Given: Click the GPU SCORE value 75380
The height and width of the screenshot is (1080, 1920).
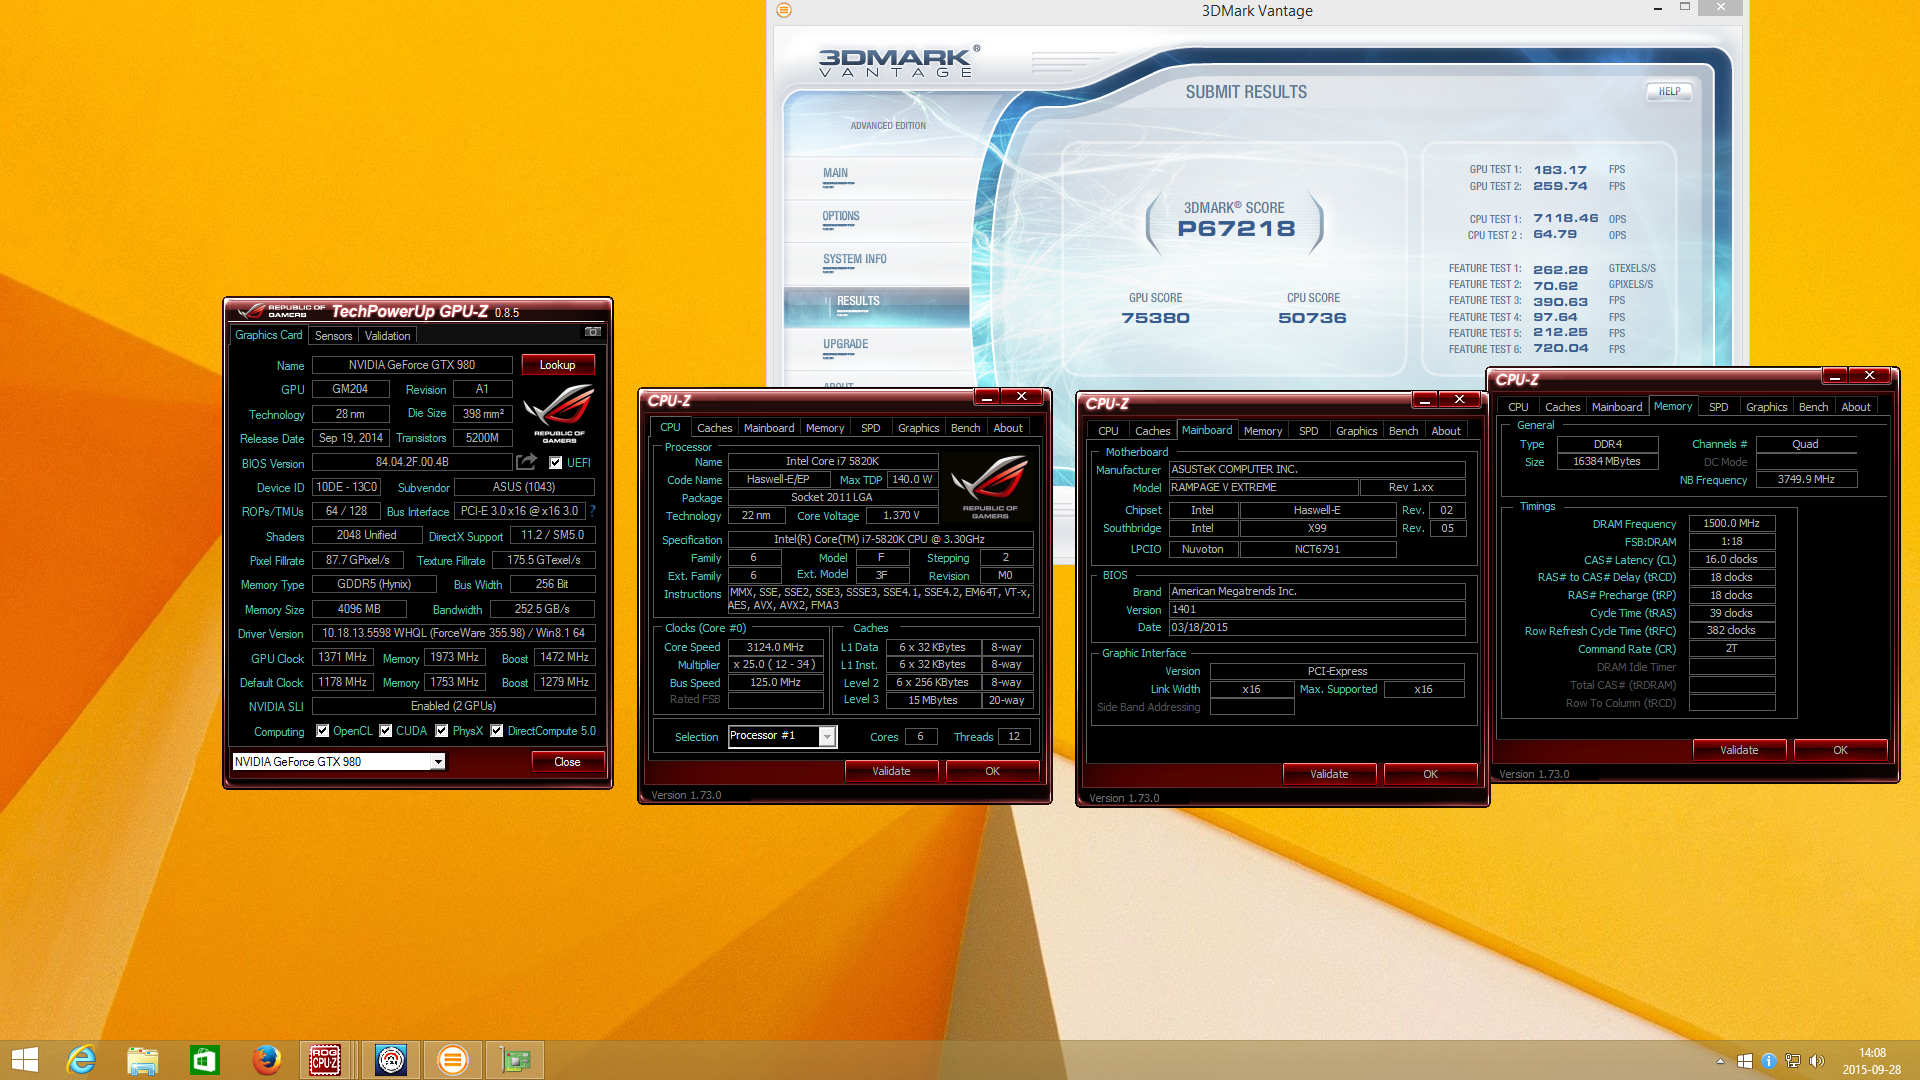Looking at the screenshot, I should point(1155,318).
